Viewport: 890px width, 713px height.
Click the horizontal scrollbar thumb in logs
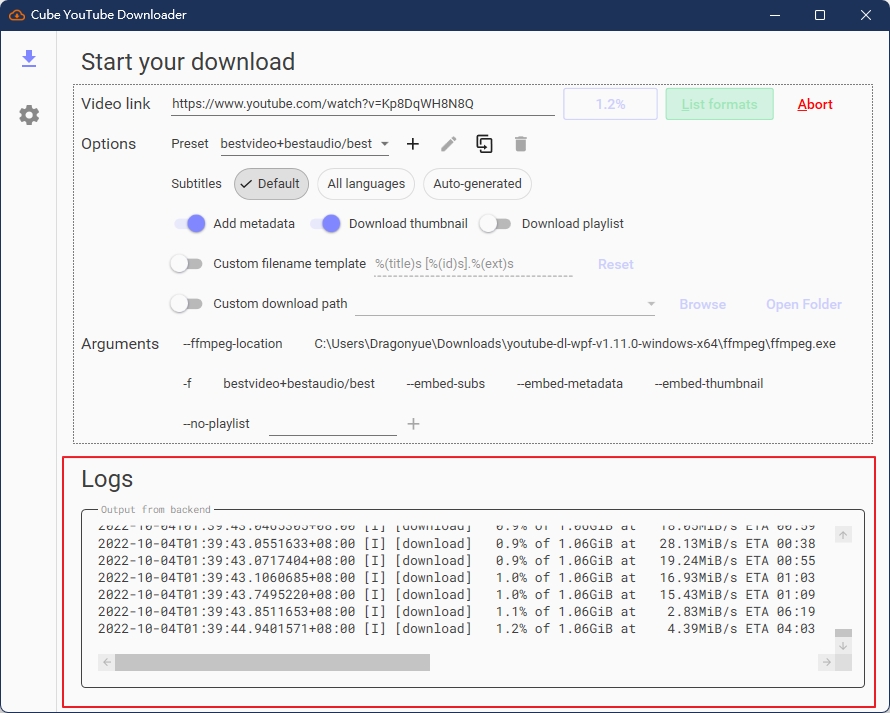272,662
